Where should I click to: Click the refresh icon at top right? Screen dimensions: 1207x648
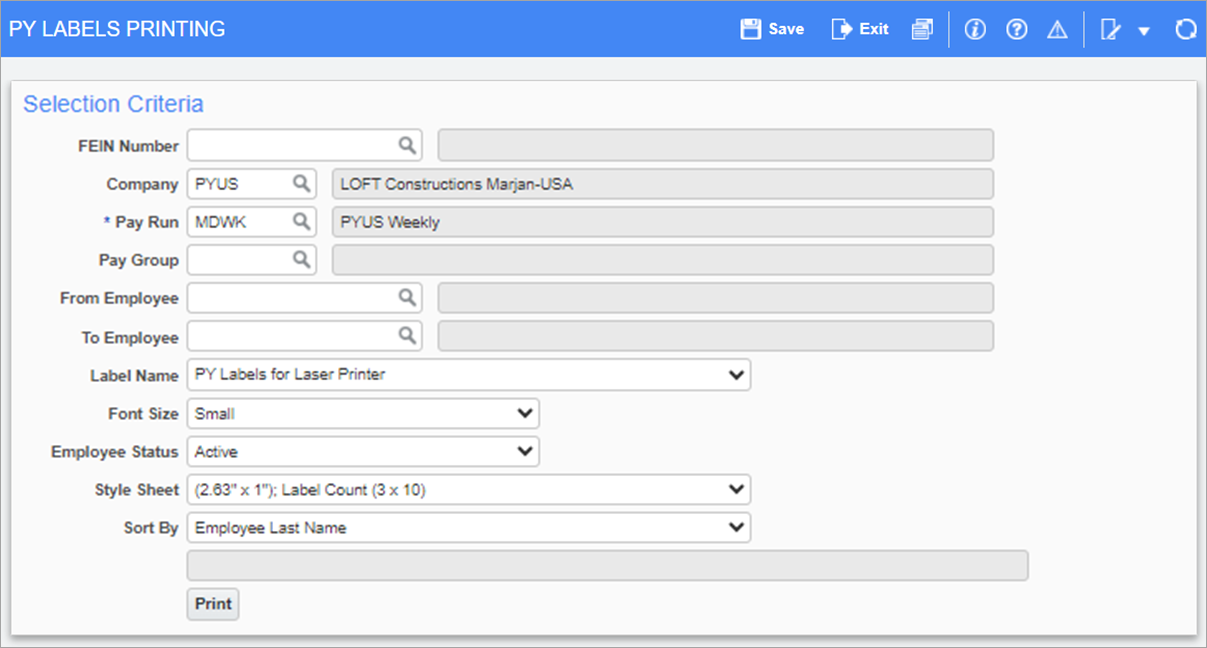(x=1186, y=29)
